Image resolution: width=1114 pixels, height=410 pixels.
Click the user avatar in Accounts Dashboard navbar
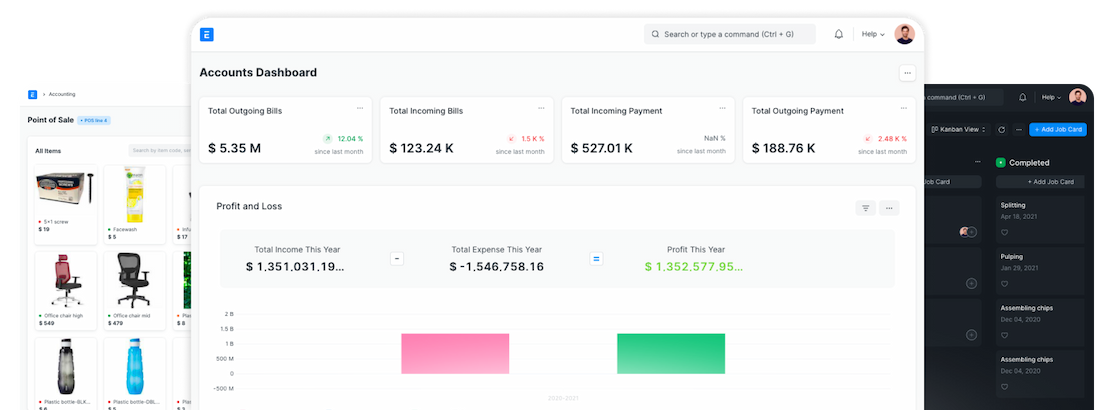click(x=904, y=34)
